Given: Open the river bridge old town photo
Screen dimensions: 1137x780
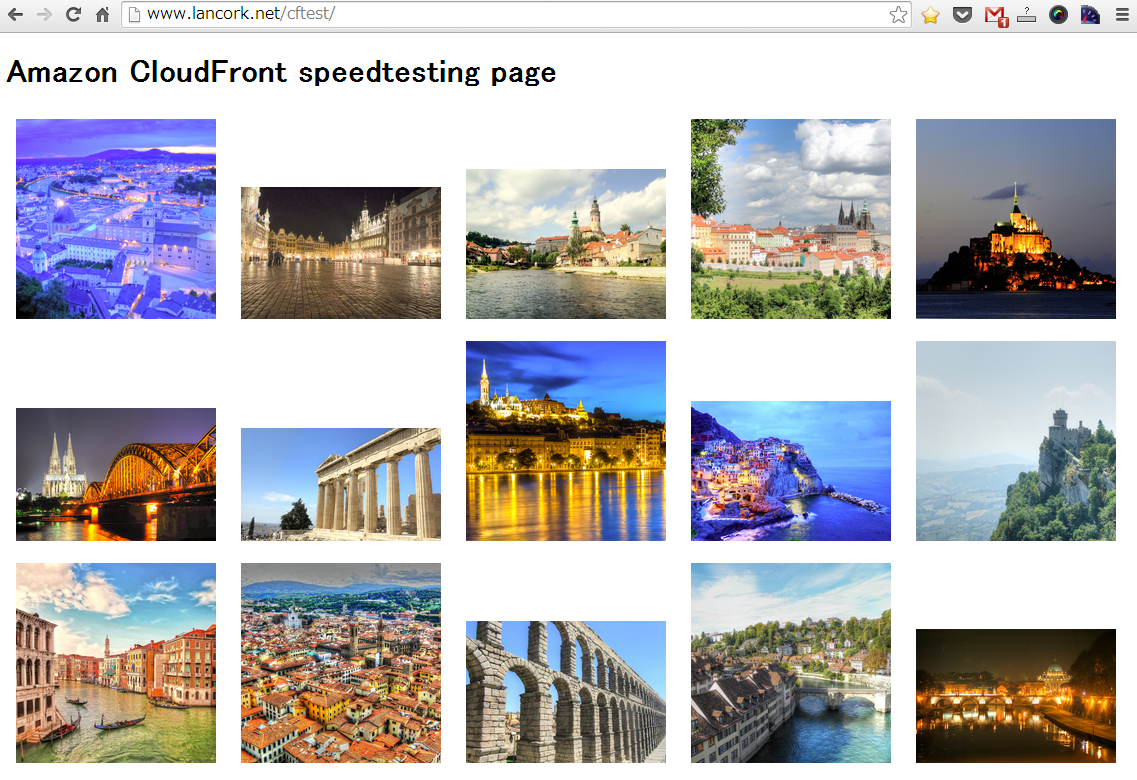Looking at the screenshot, I should (790, 663).
